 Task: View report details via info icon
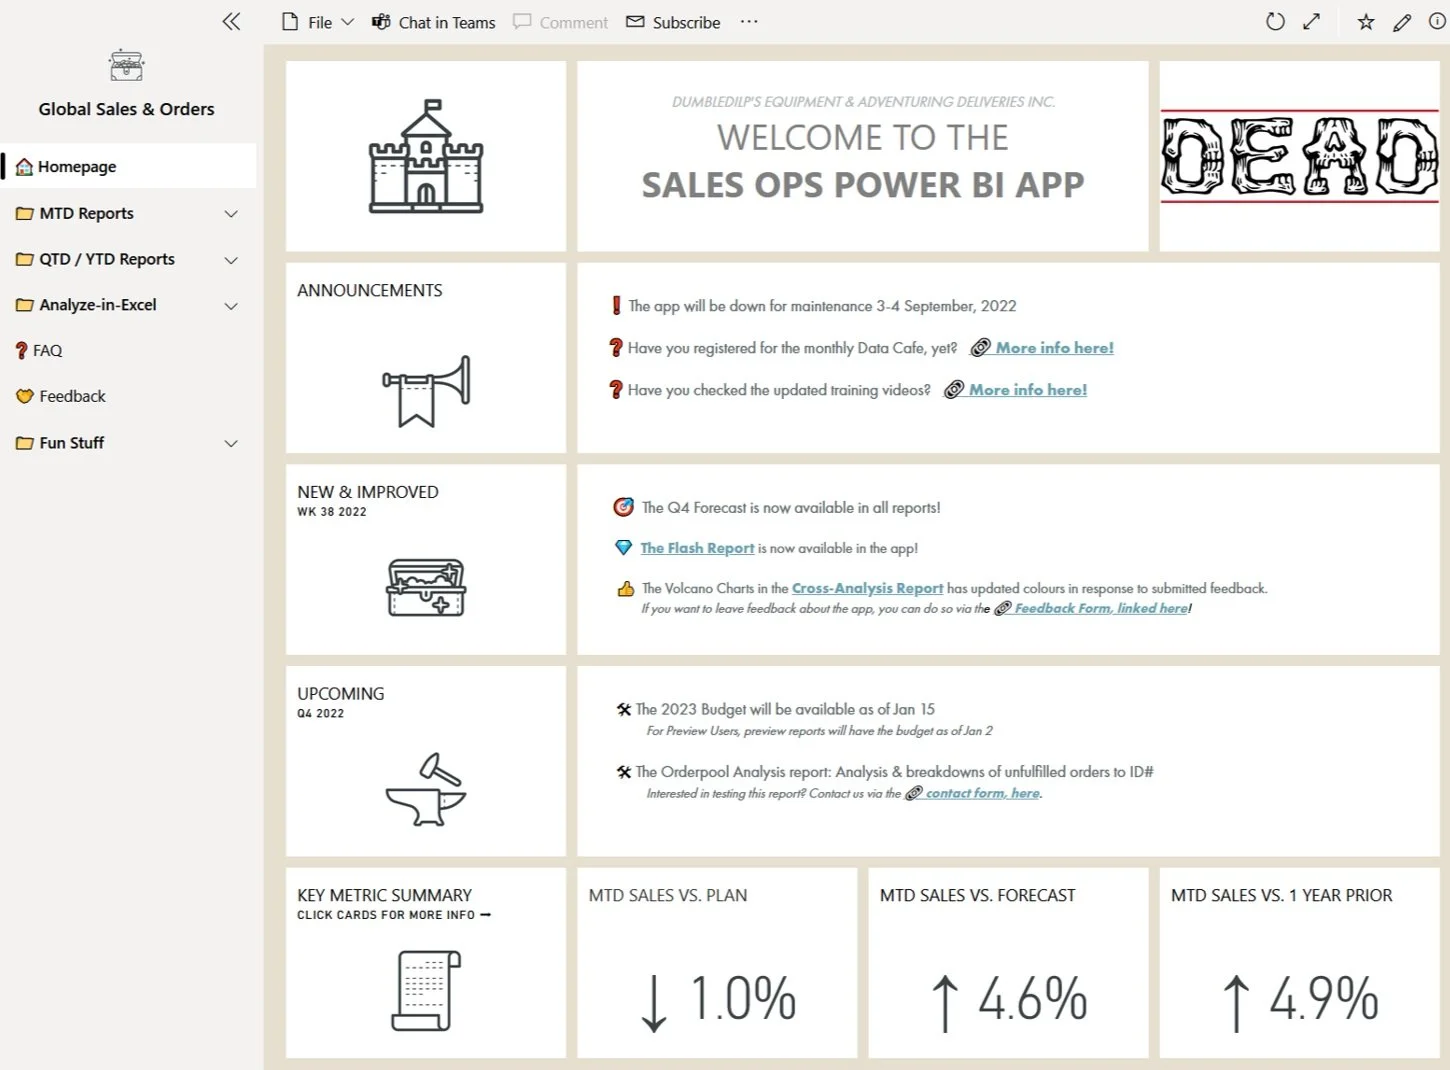pos(1437,21)
